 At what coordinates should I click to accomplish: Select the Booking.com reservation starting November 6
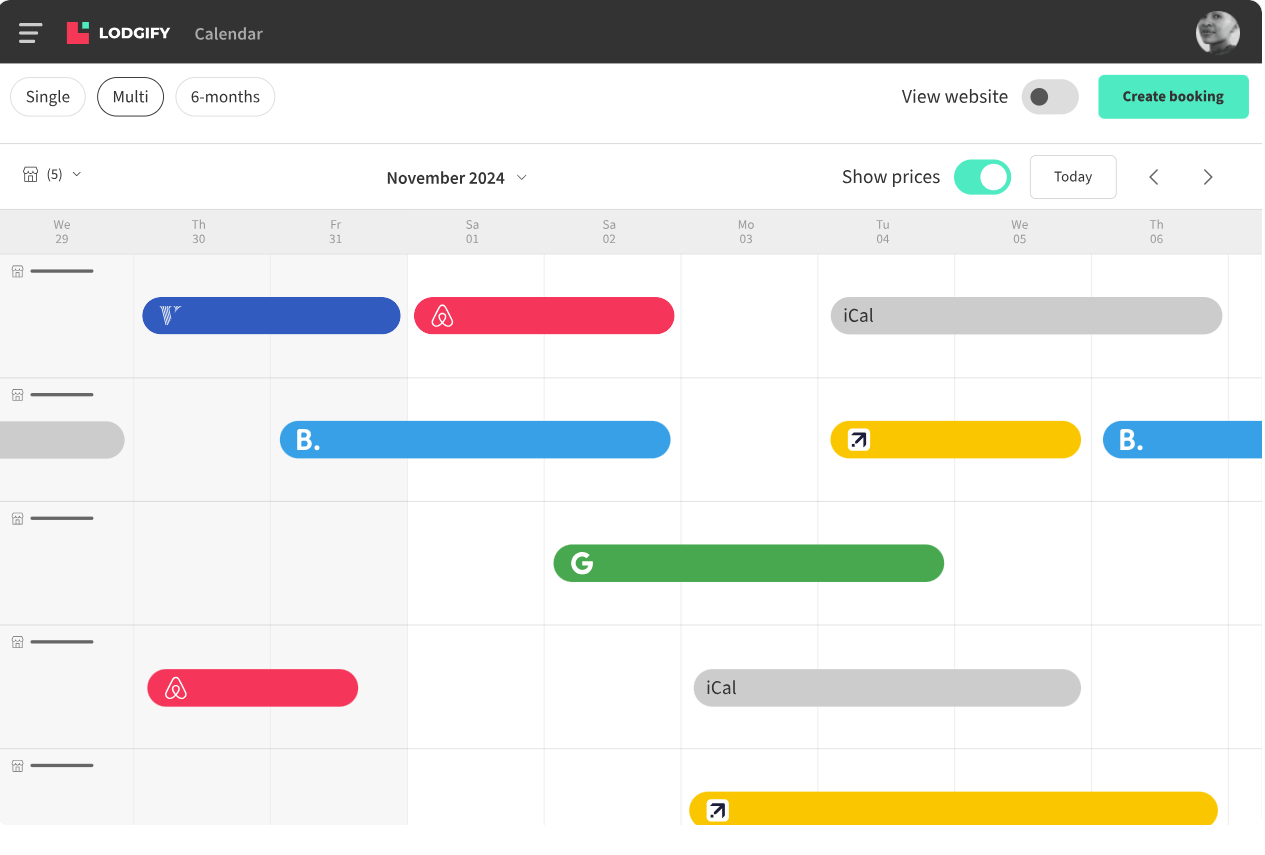pyautogui.click(x=1180, y=439)
